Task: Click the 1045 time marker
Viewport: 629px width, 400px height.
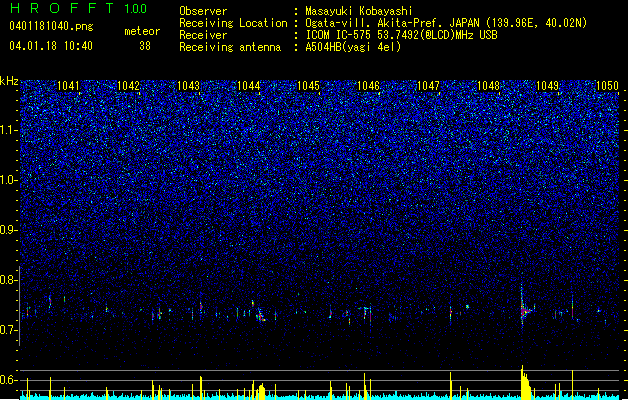Action: pos(308,86)
